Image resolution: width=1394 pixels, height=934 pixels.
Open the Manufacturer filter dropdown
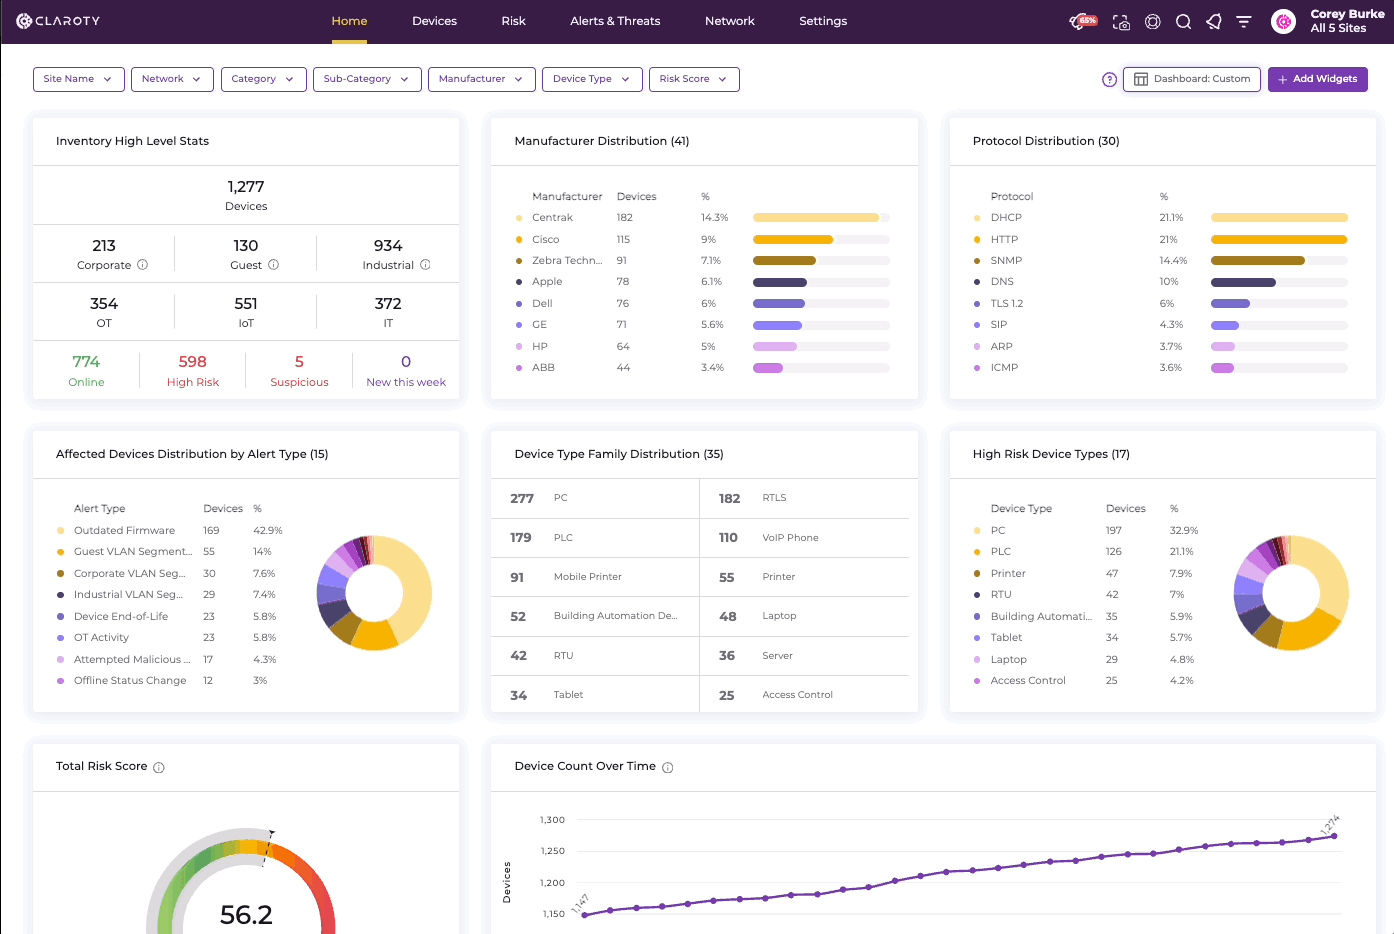pyautogui.click(x=482, y=79)
